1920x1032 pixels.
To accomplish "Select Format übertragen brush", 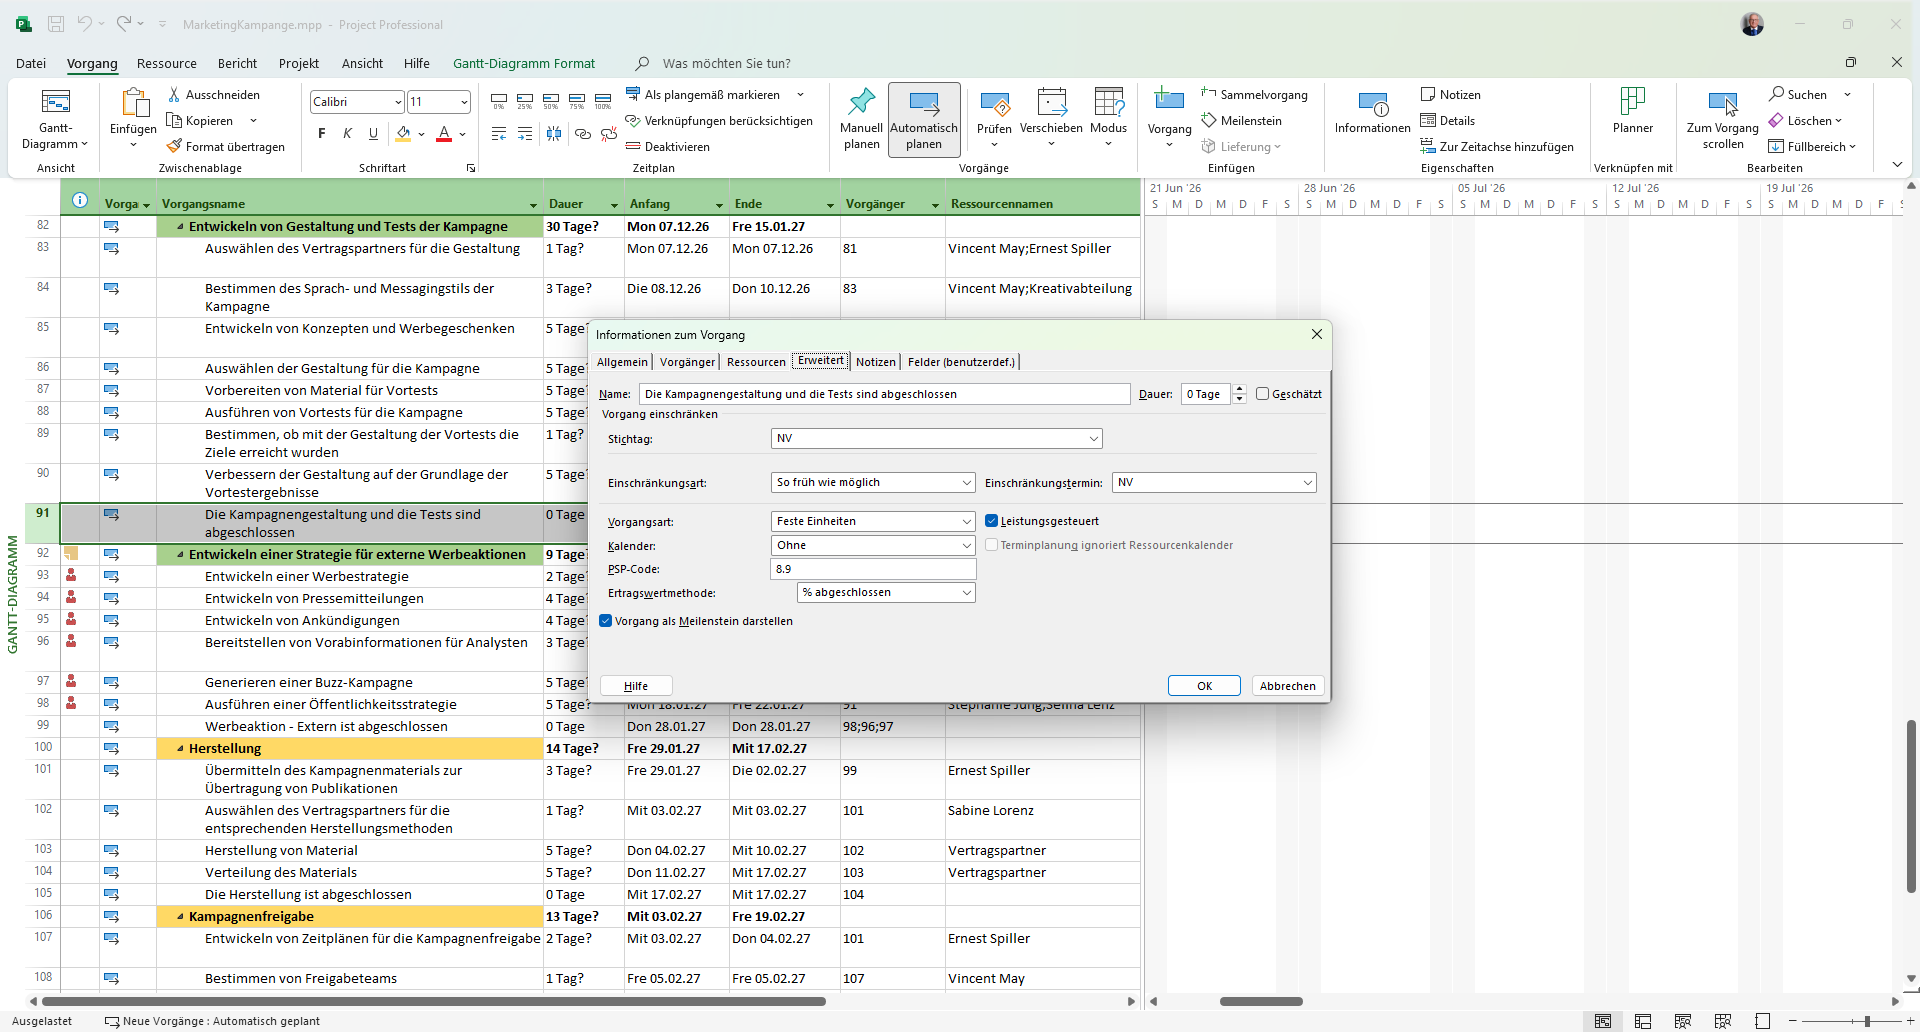I will [225, 146].
